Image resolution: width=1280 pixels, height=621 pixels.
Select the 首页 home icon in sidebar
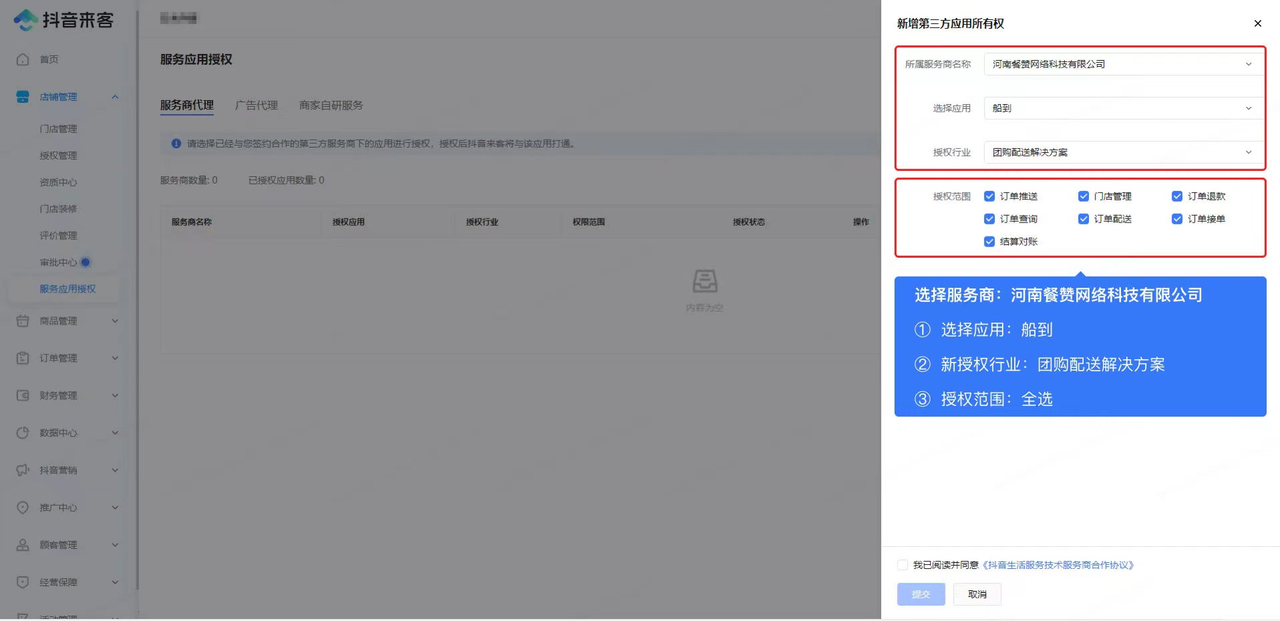click(x=23, y=60)
